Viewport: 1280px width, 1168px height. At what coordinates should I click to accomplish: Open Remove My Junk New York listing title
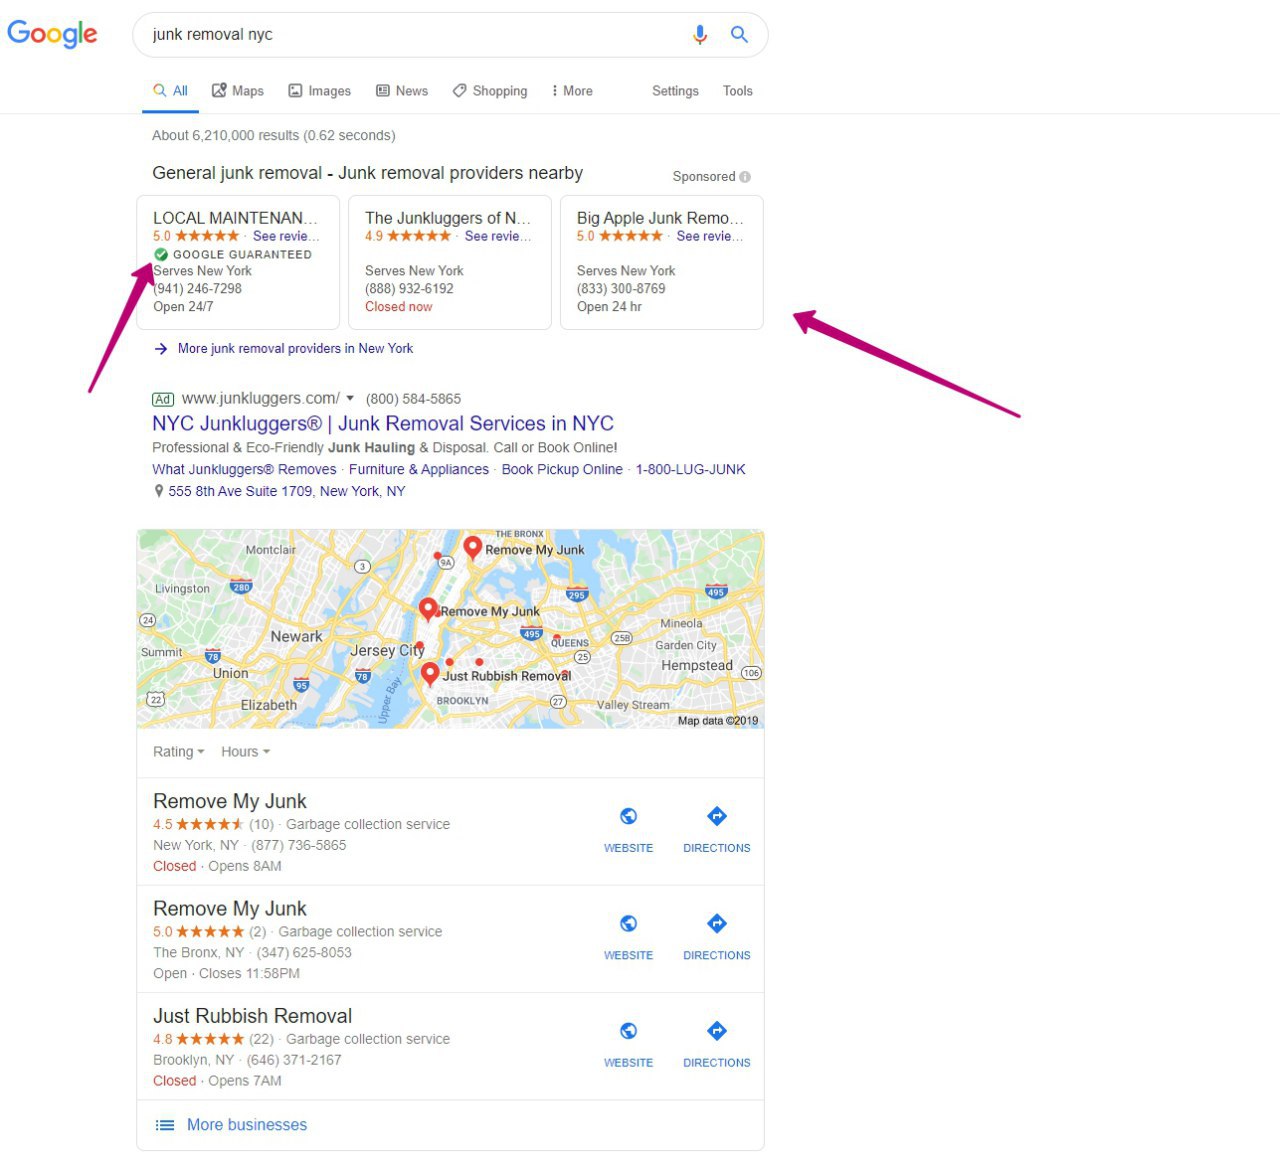coord(230,802)
